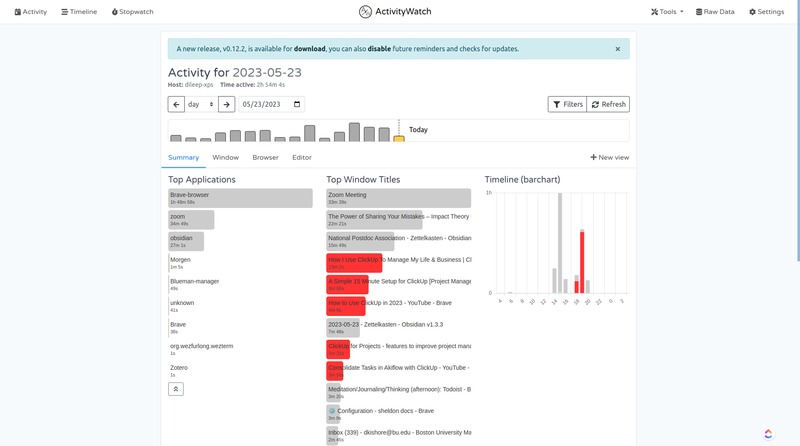Click the tallest gray bar in Timeline barchart
800x446 pixels.
point(560,243)
